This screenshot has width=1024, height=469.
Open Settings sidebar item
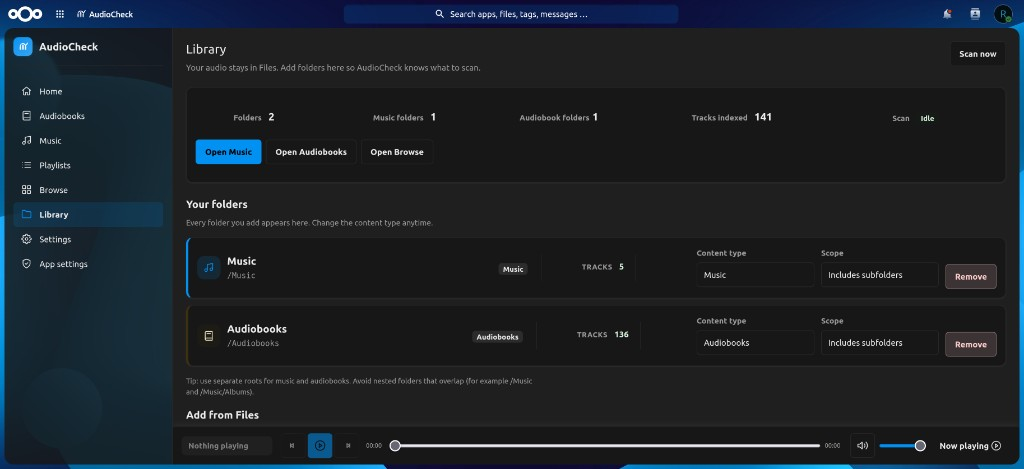tap(88, 239)
